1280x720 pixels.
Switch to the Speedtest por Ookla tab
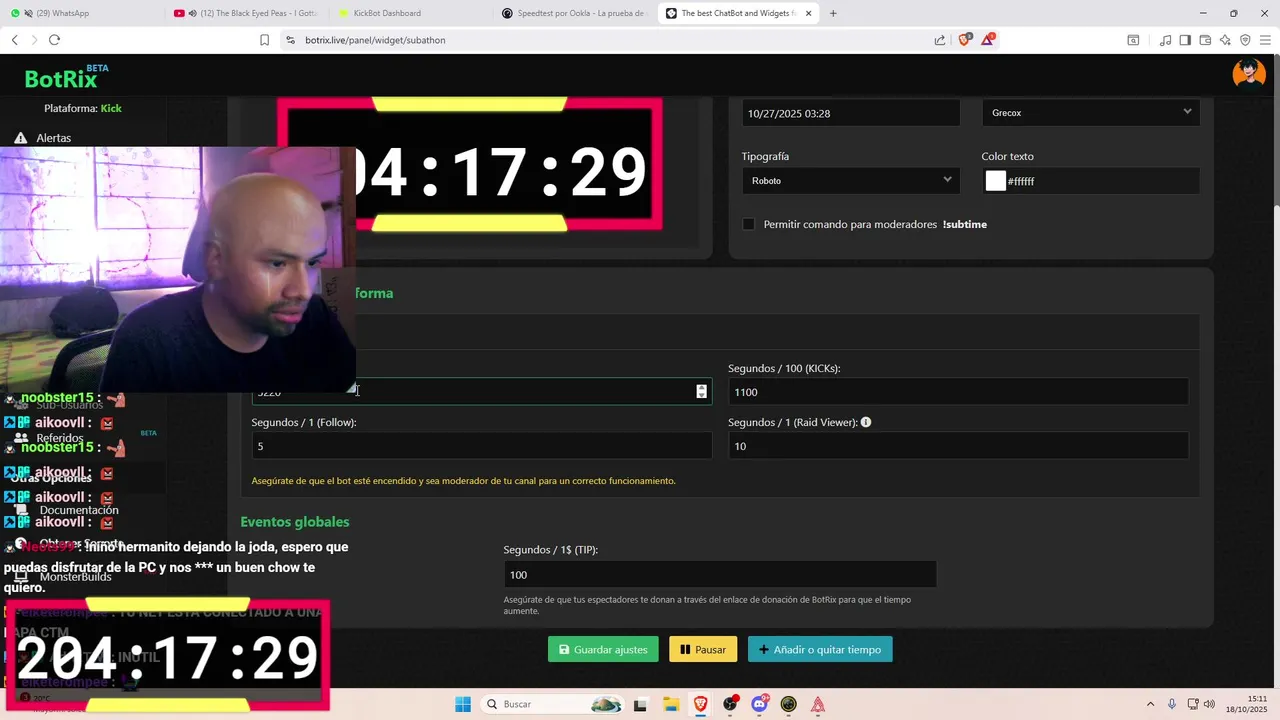[x=574, y=13]
